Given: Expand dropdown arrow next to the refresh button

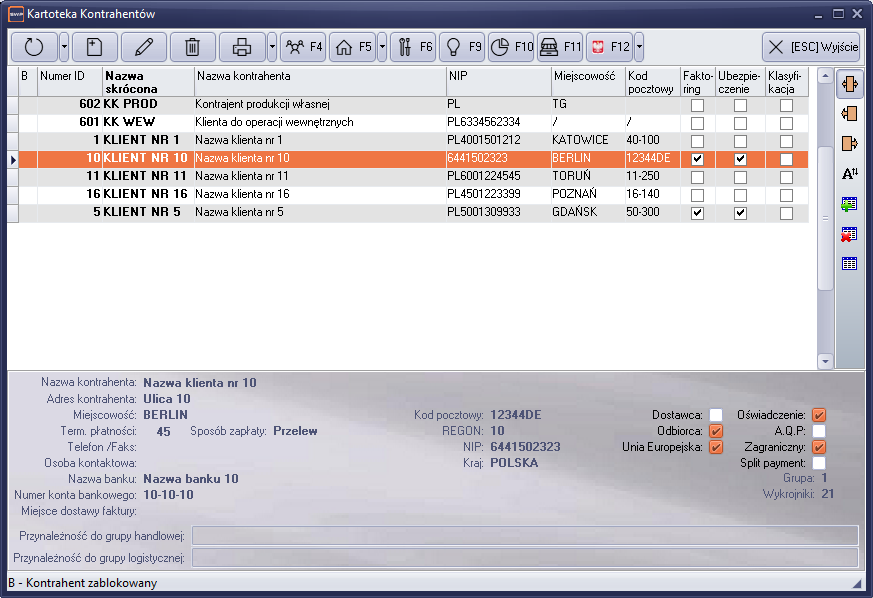Looking at the screenshot, I should [64, 47].
